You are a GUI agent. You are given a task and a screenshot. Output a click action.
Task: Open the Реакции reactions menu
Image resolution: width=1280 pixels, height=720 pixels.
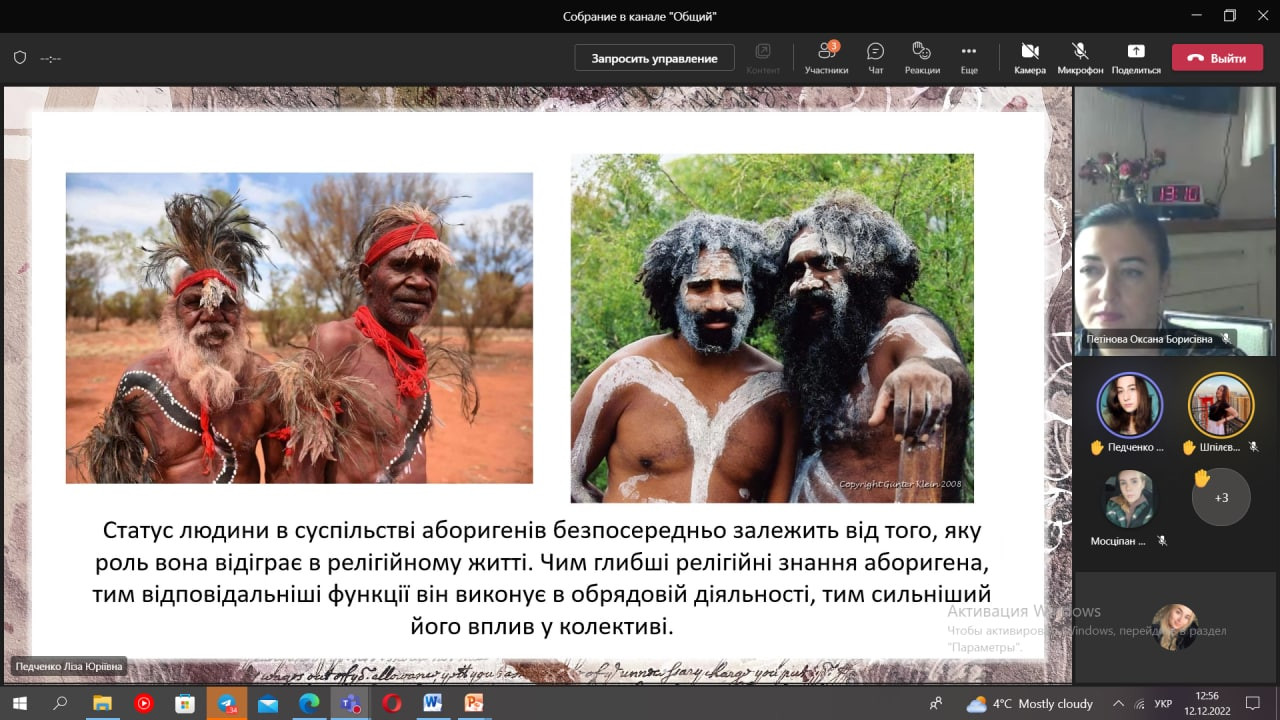pyautogui.click(x=922, y=57)
